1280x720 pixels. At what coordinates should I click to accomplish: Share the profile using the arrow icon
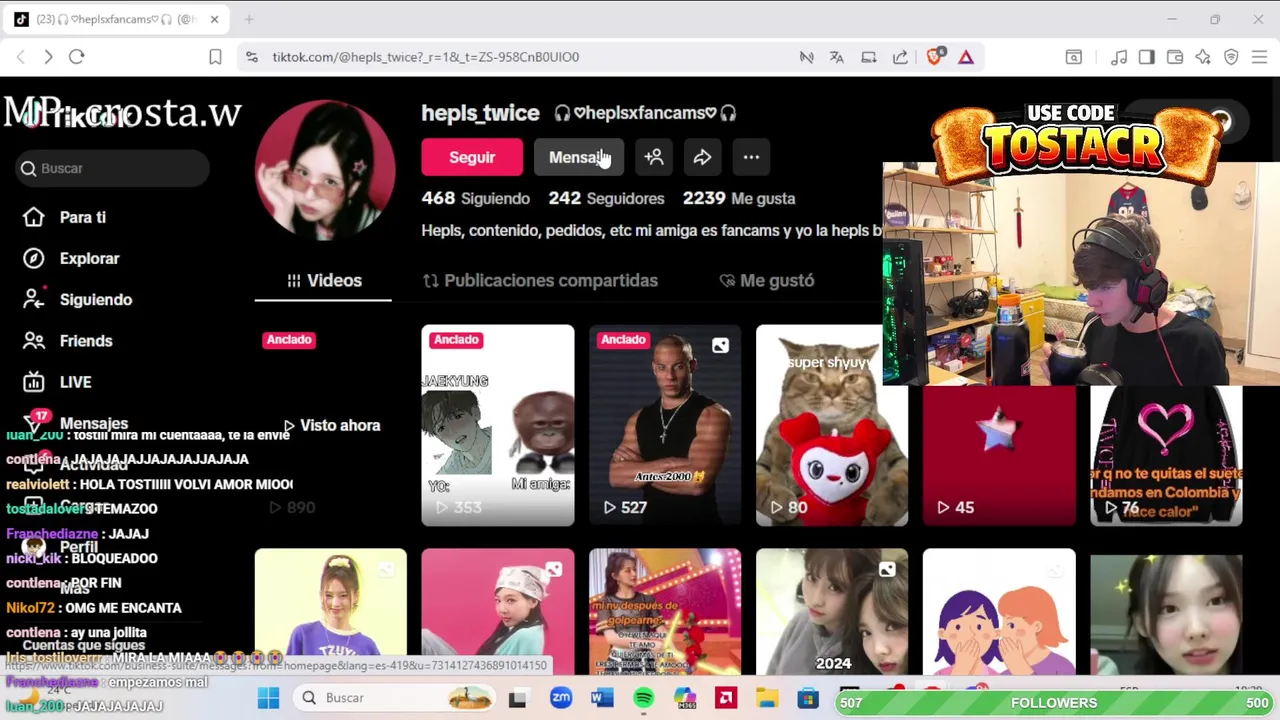(x=702, y=157)
